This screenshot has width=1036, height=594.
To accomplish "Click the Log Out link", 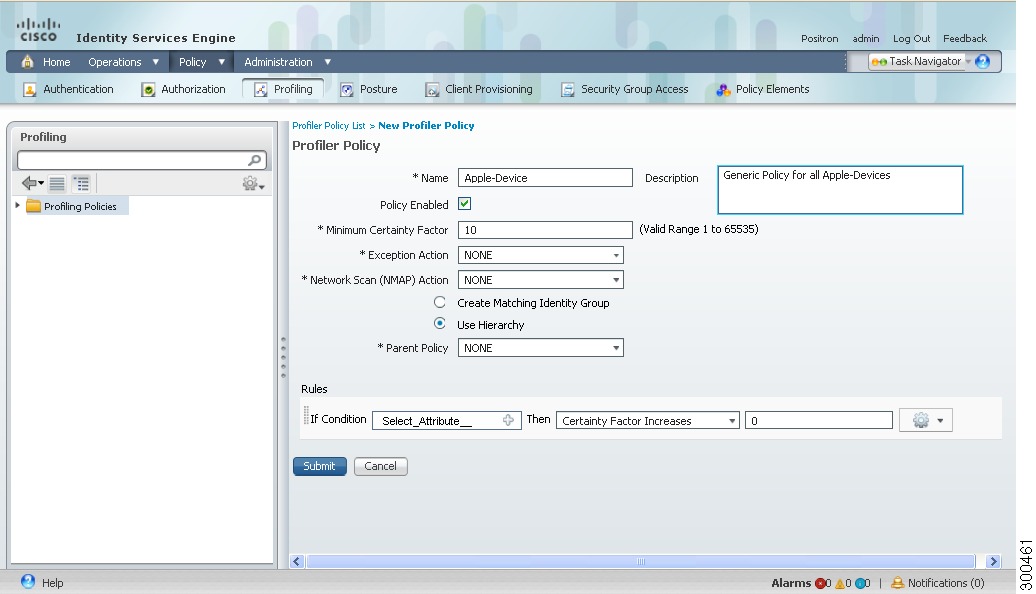I will (911, 38).
